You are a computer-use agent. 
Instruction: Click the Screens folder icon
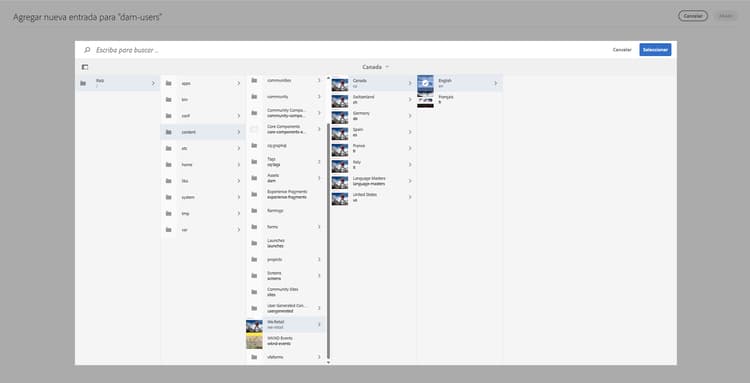[x=254, y=275]
